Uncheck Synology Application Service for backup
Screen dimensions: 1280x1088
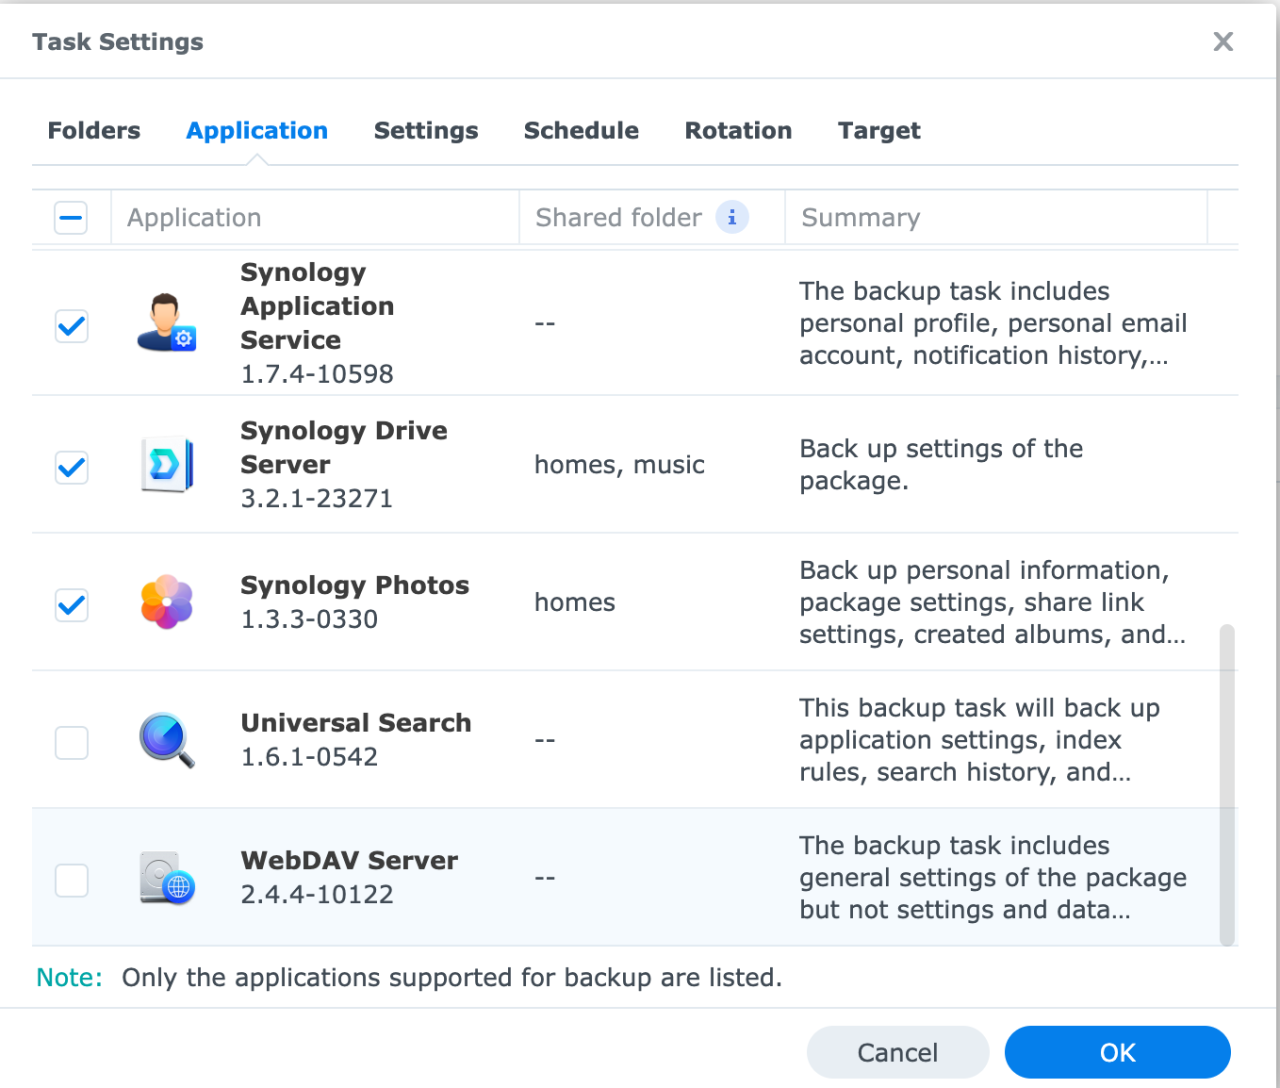pyautogui.click(x=71, y=325)
